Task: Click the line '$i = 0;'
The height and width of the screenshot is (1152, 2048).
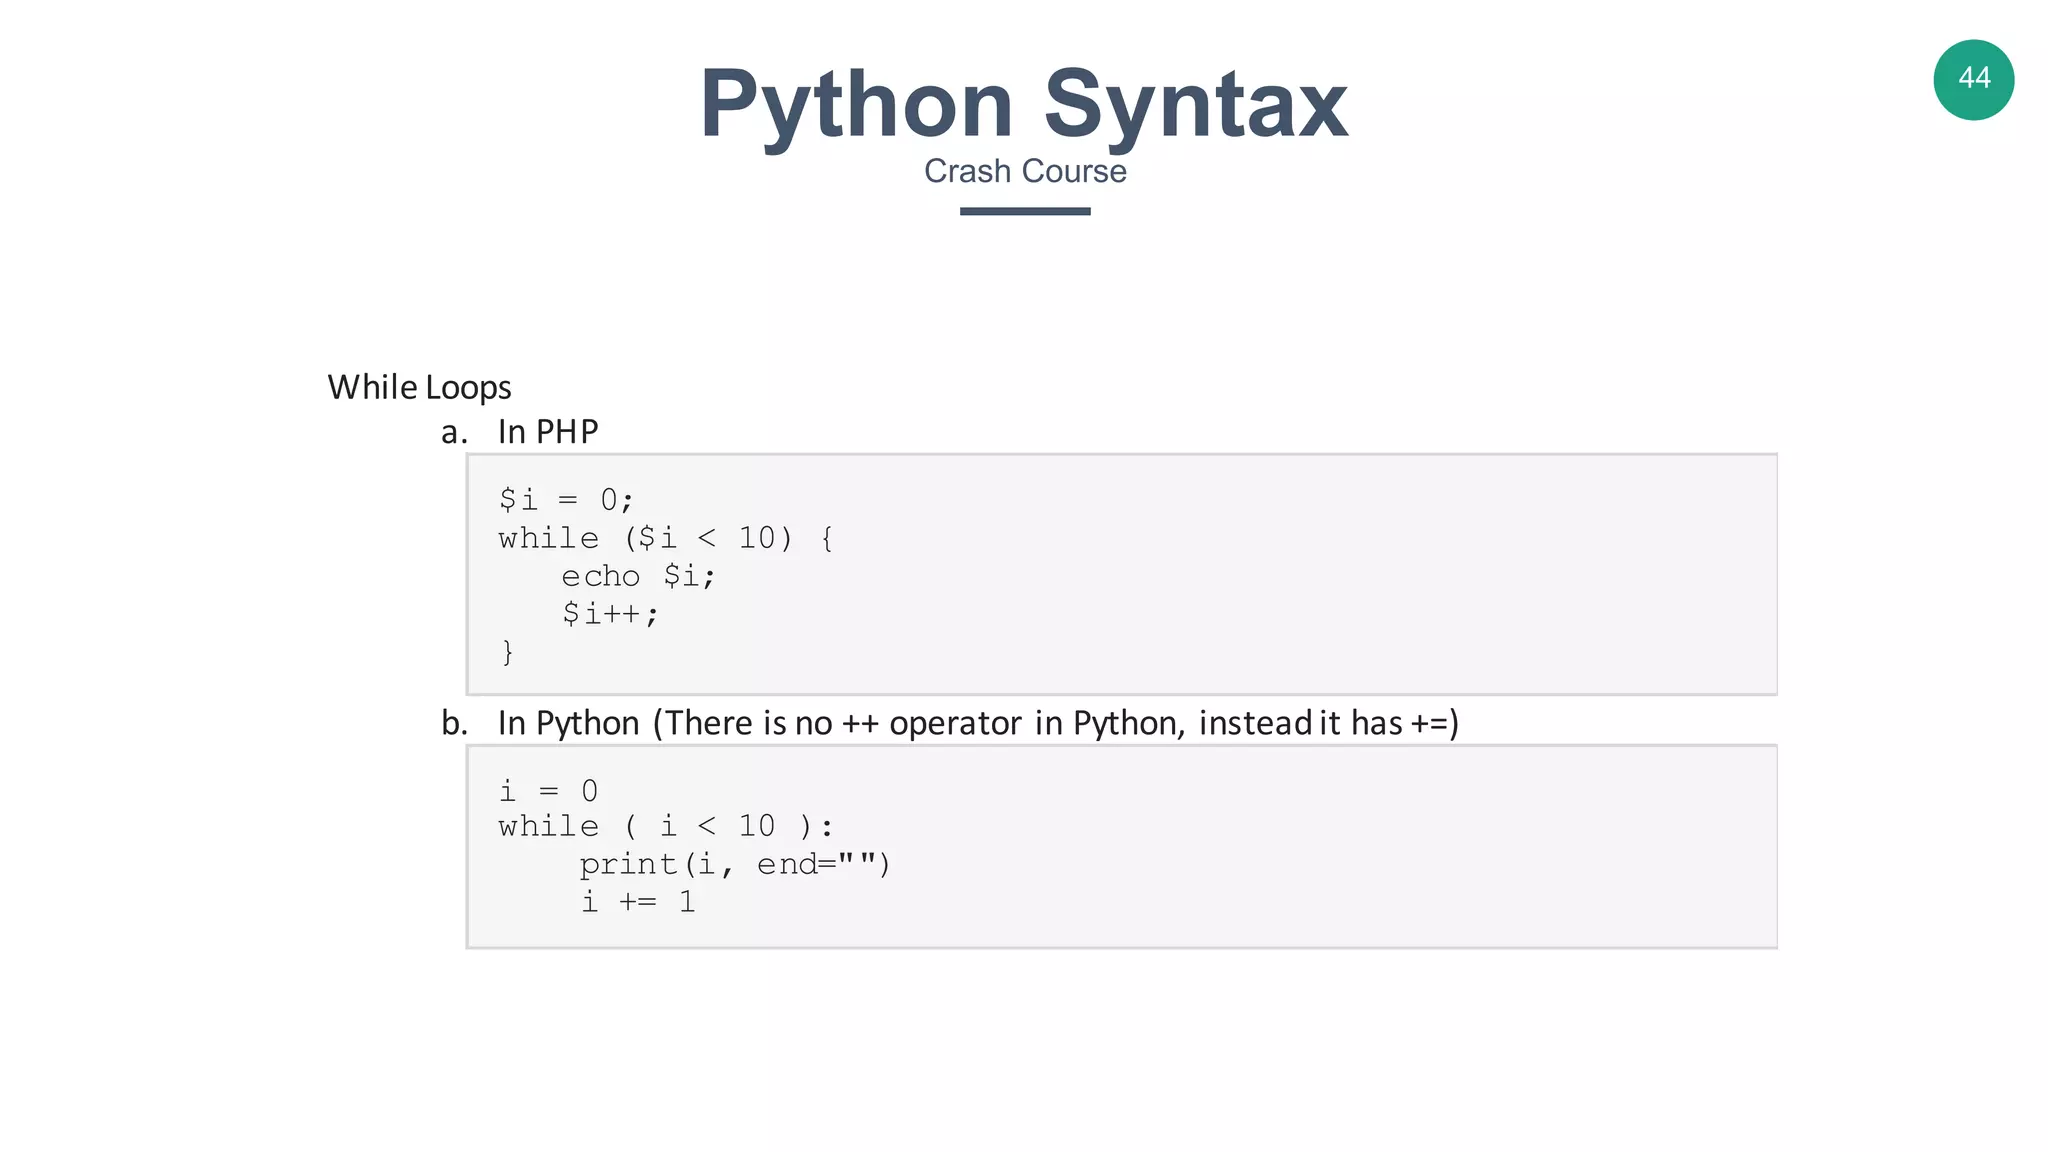Action: [566, 499]
